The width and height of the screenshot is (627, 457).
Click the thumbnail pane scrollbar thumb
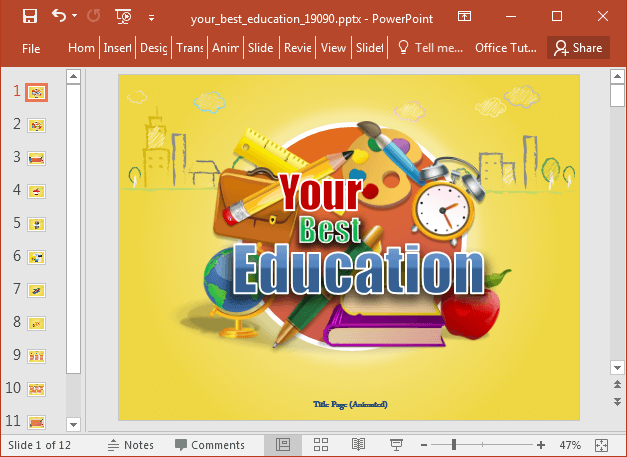[73, 229]
